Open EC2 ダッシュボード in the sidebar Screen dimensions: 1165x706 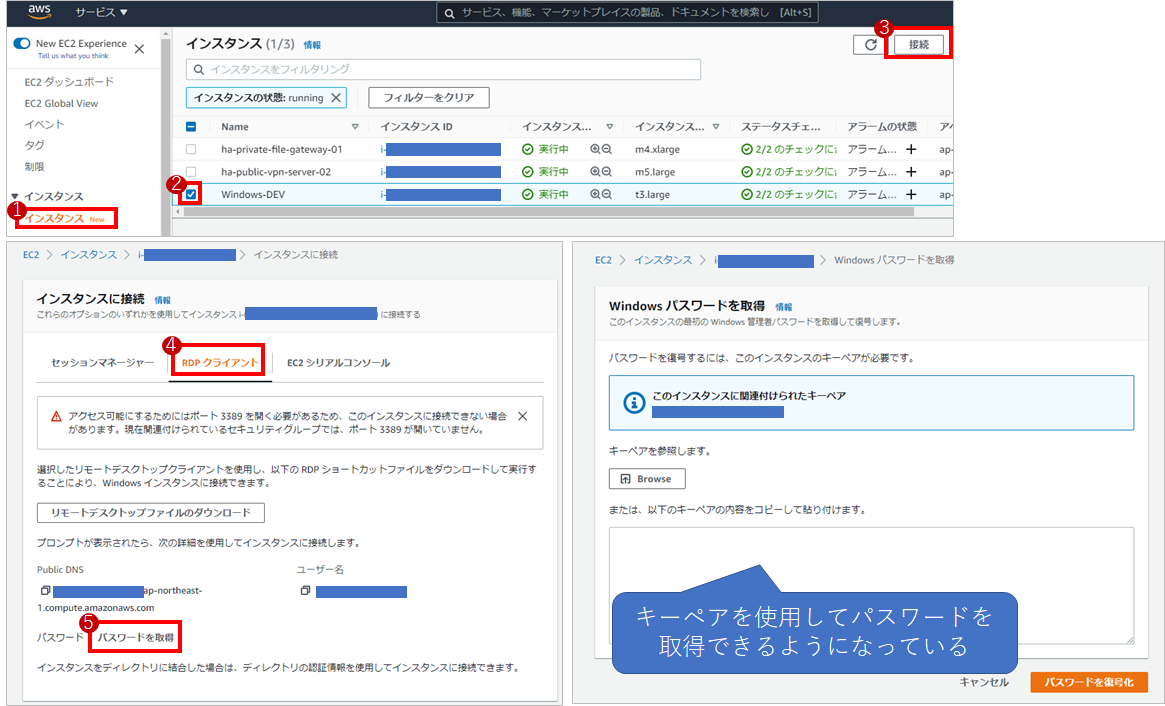(x=69, y=82)
